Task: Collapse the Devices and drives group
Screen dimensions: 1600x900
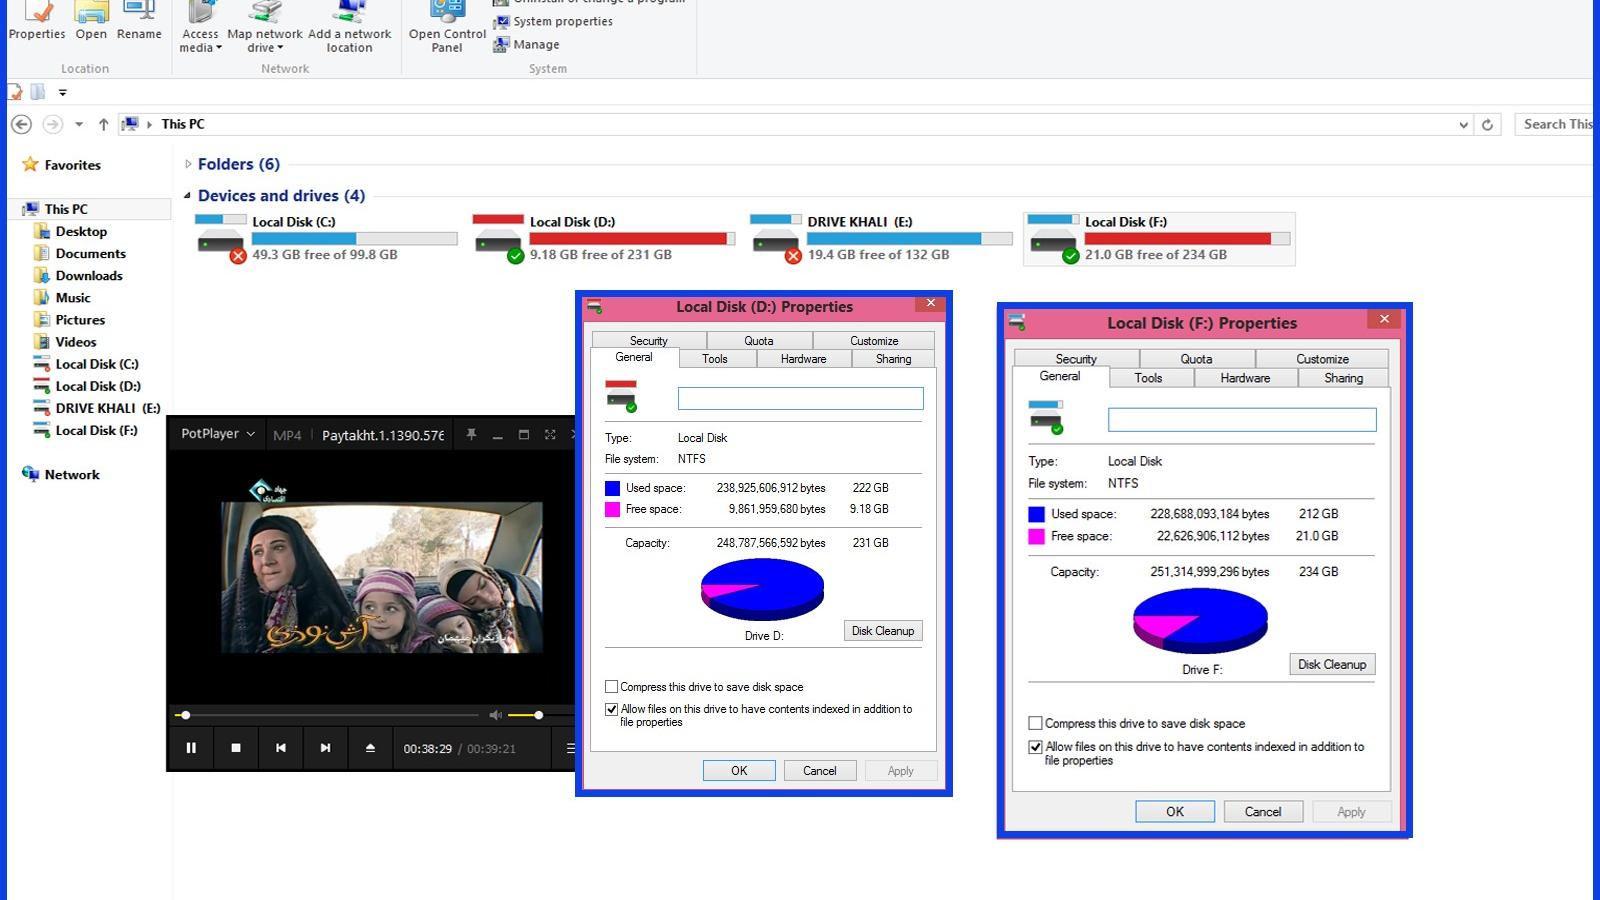Action: pos(188,196)
